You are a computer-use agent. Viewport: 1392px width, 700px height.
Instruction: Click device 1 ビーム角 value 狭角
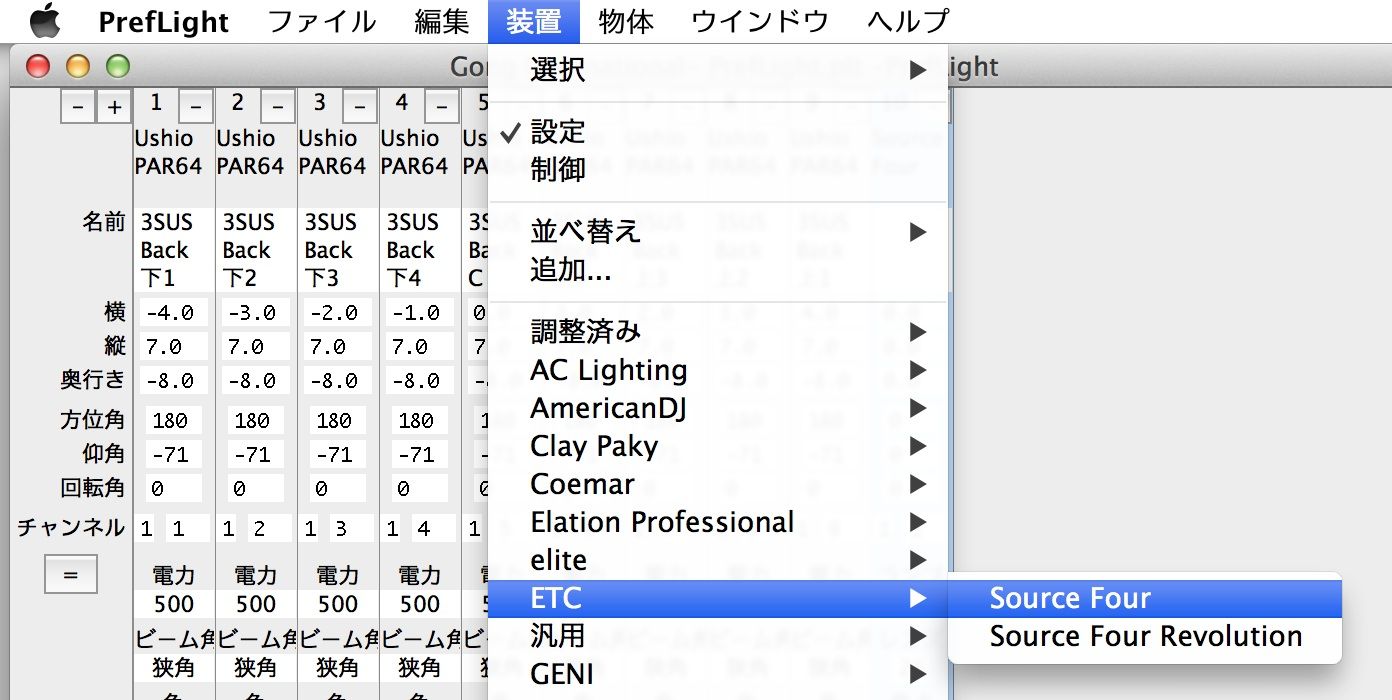pyautogui.click(x=174, y=666)
